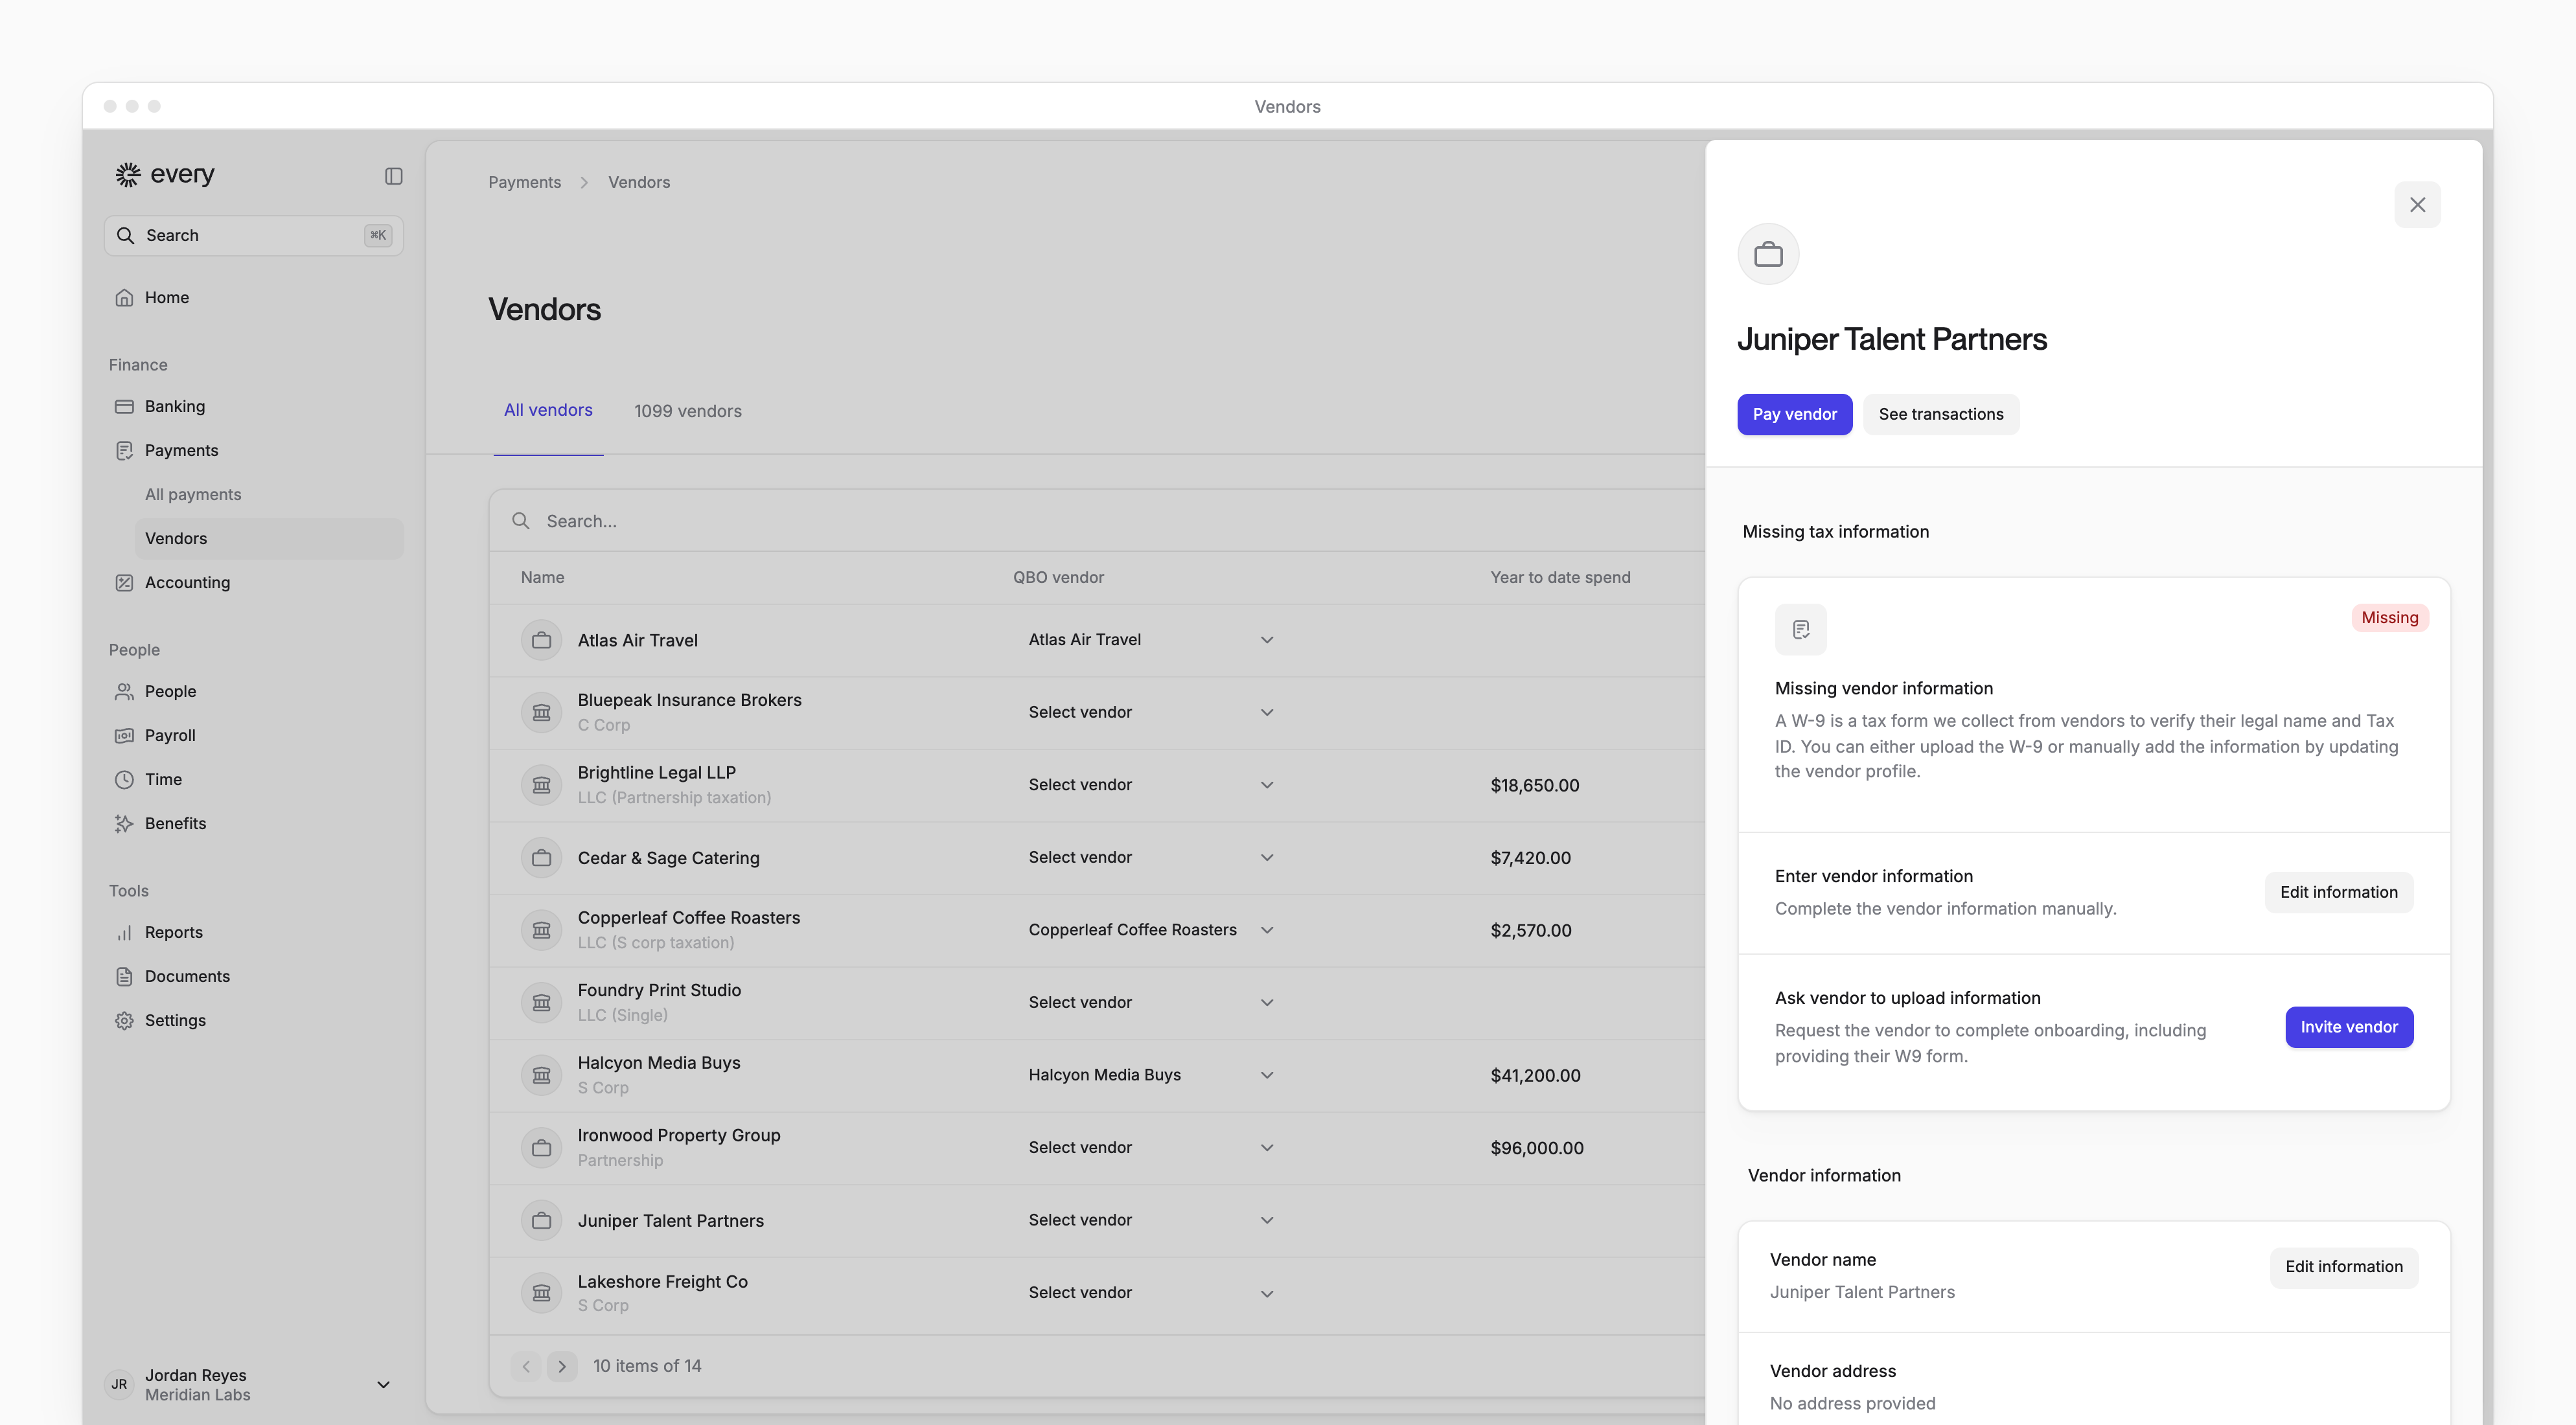Open Select vendor dropdown for Ironwood Property Group
This screenshot has width=2576, height=1425.
coord(1150,1147)
